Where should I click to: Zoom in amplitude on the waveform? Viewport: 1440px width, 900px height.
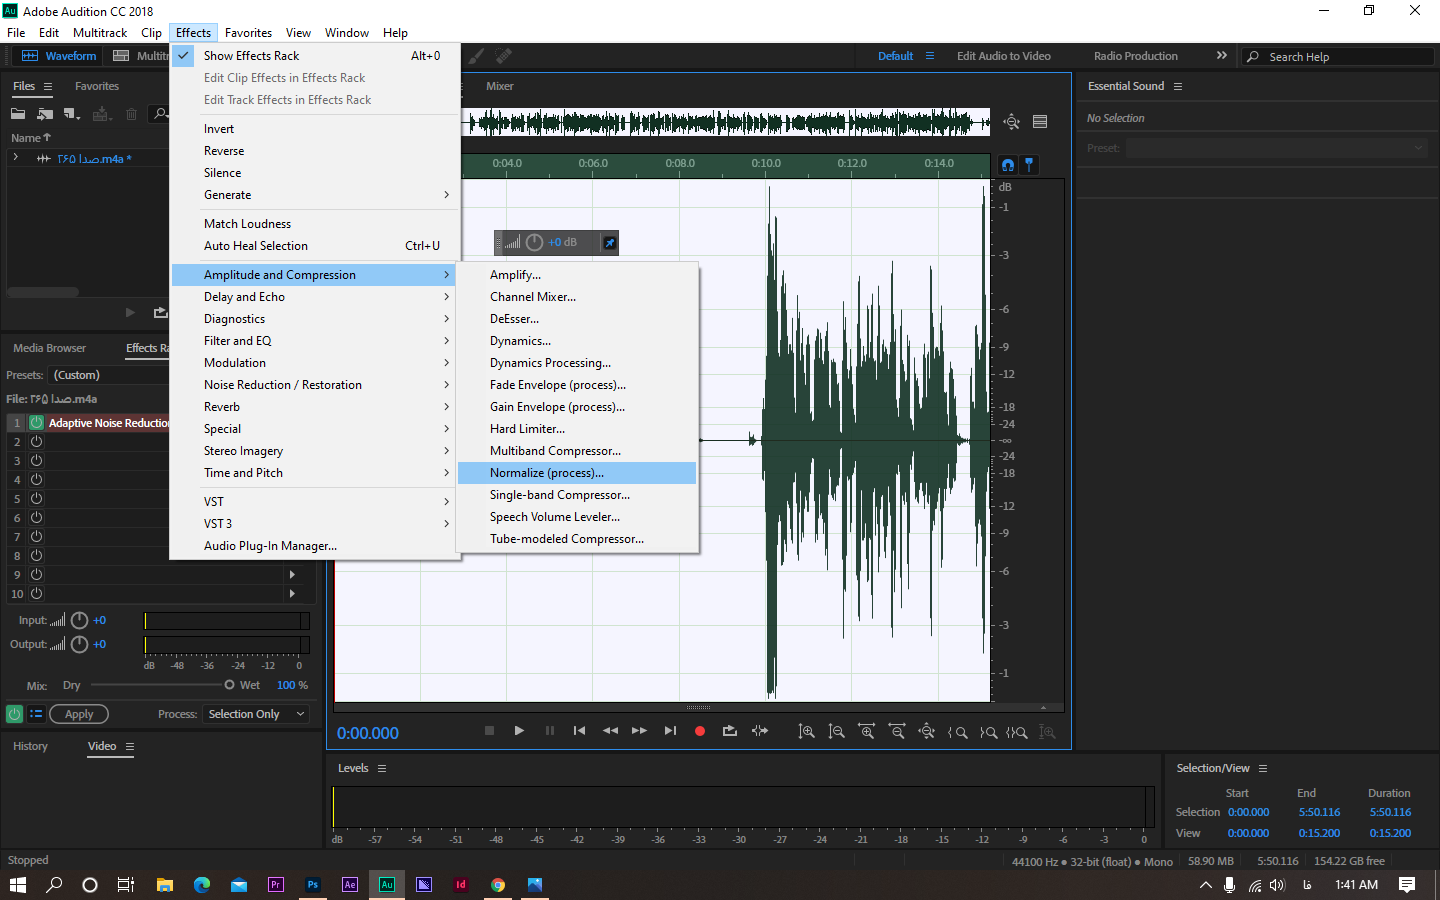(x=806, y=732)
